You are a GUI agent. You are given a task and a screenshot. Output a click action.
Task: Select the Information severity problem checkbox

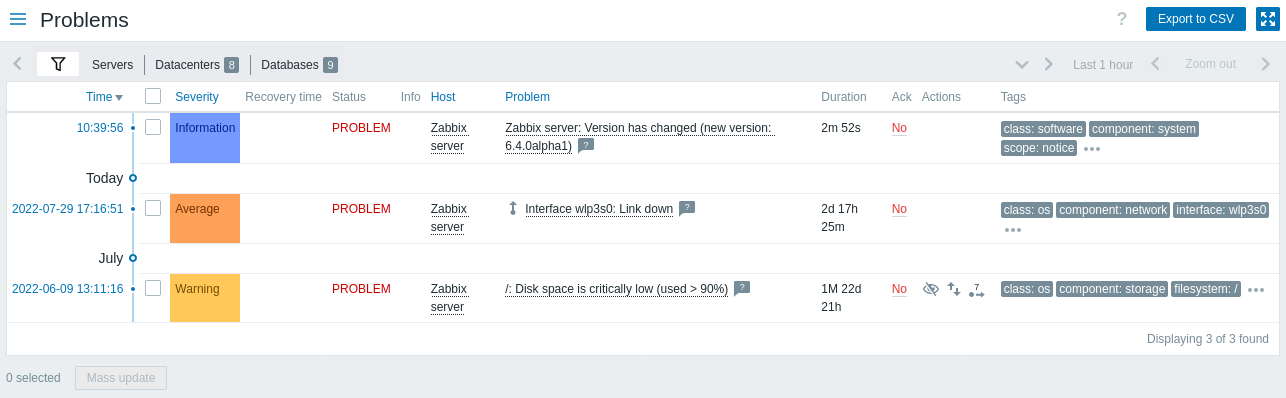coord(153,127)
